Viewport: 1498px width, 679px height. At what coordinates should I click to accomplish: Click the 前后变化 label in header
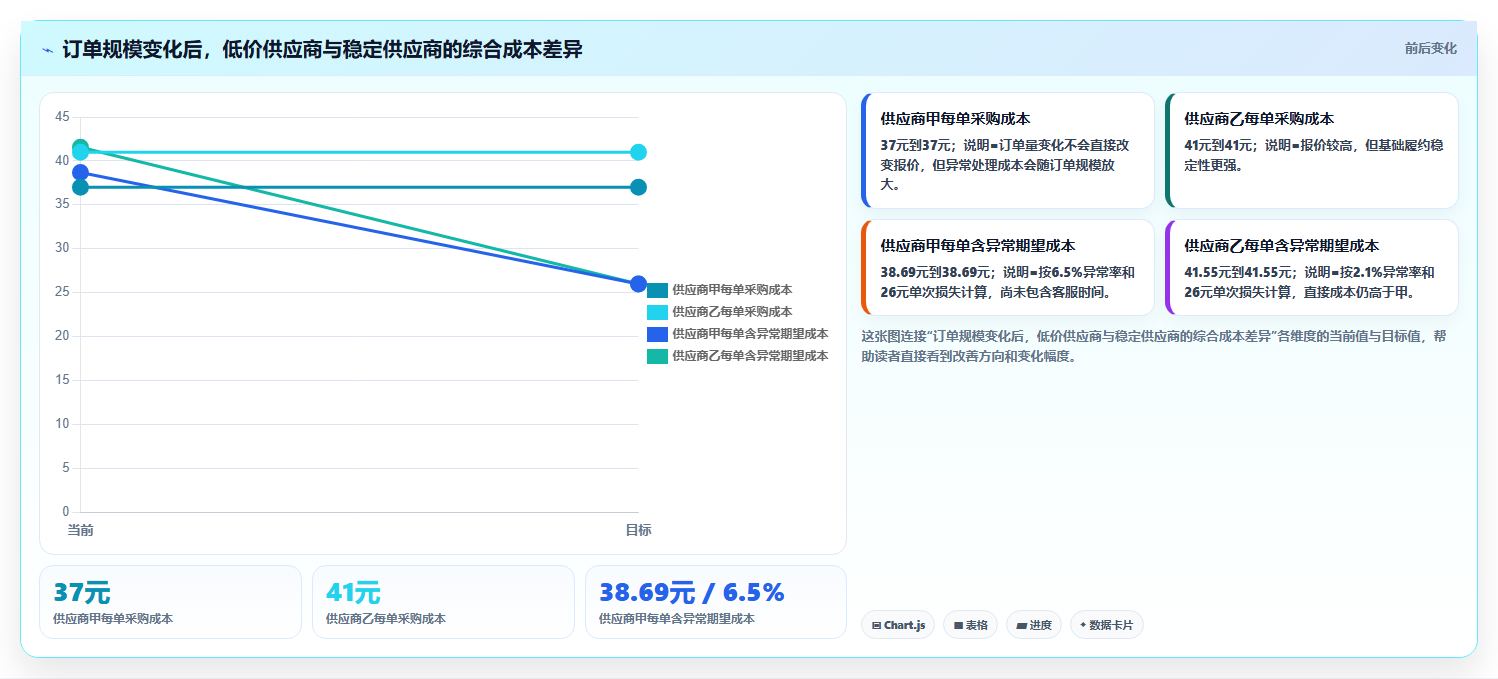[x=1430, y=48]
